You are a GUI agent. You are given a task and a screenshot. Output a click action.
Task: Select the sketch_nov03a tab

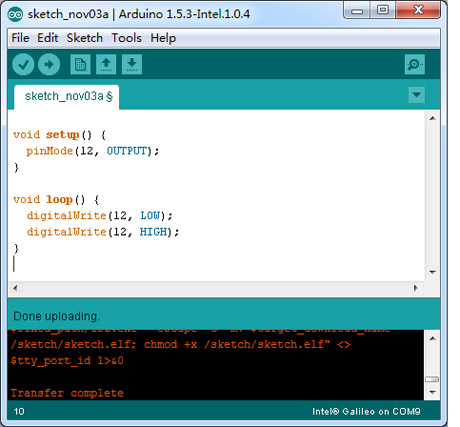point(66,97)
